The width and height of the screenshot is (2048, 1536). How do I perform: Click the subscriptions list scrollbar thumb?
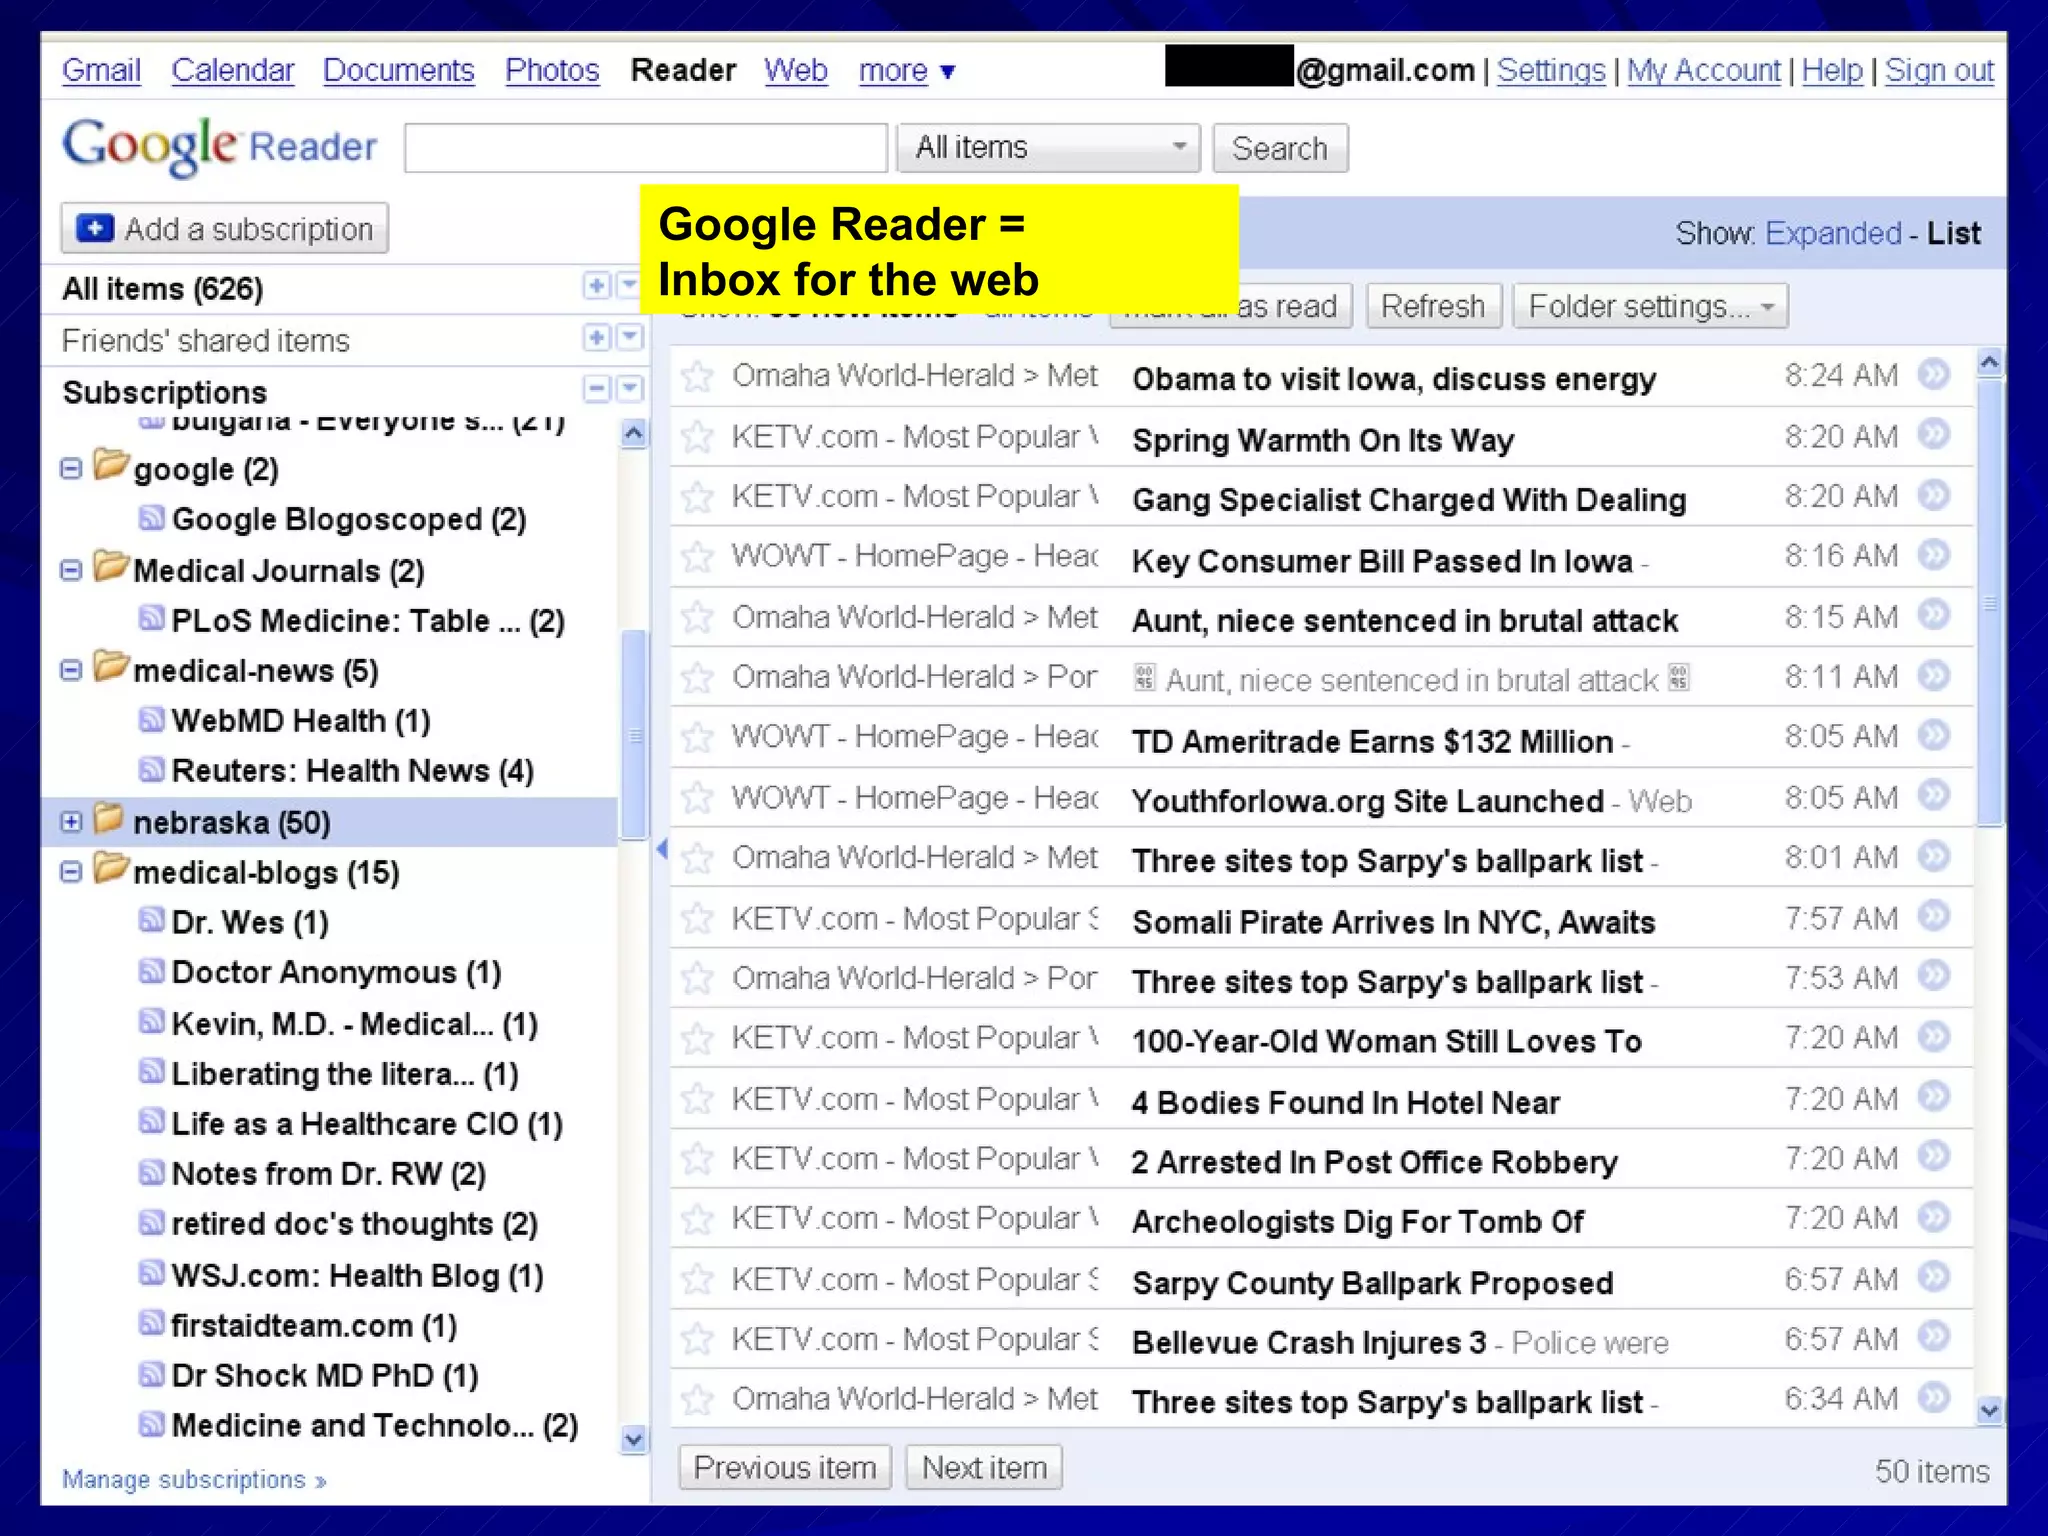(634, 735)
